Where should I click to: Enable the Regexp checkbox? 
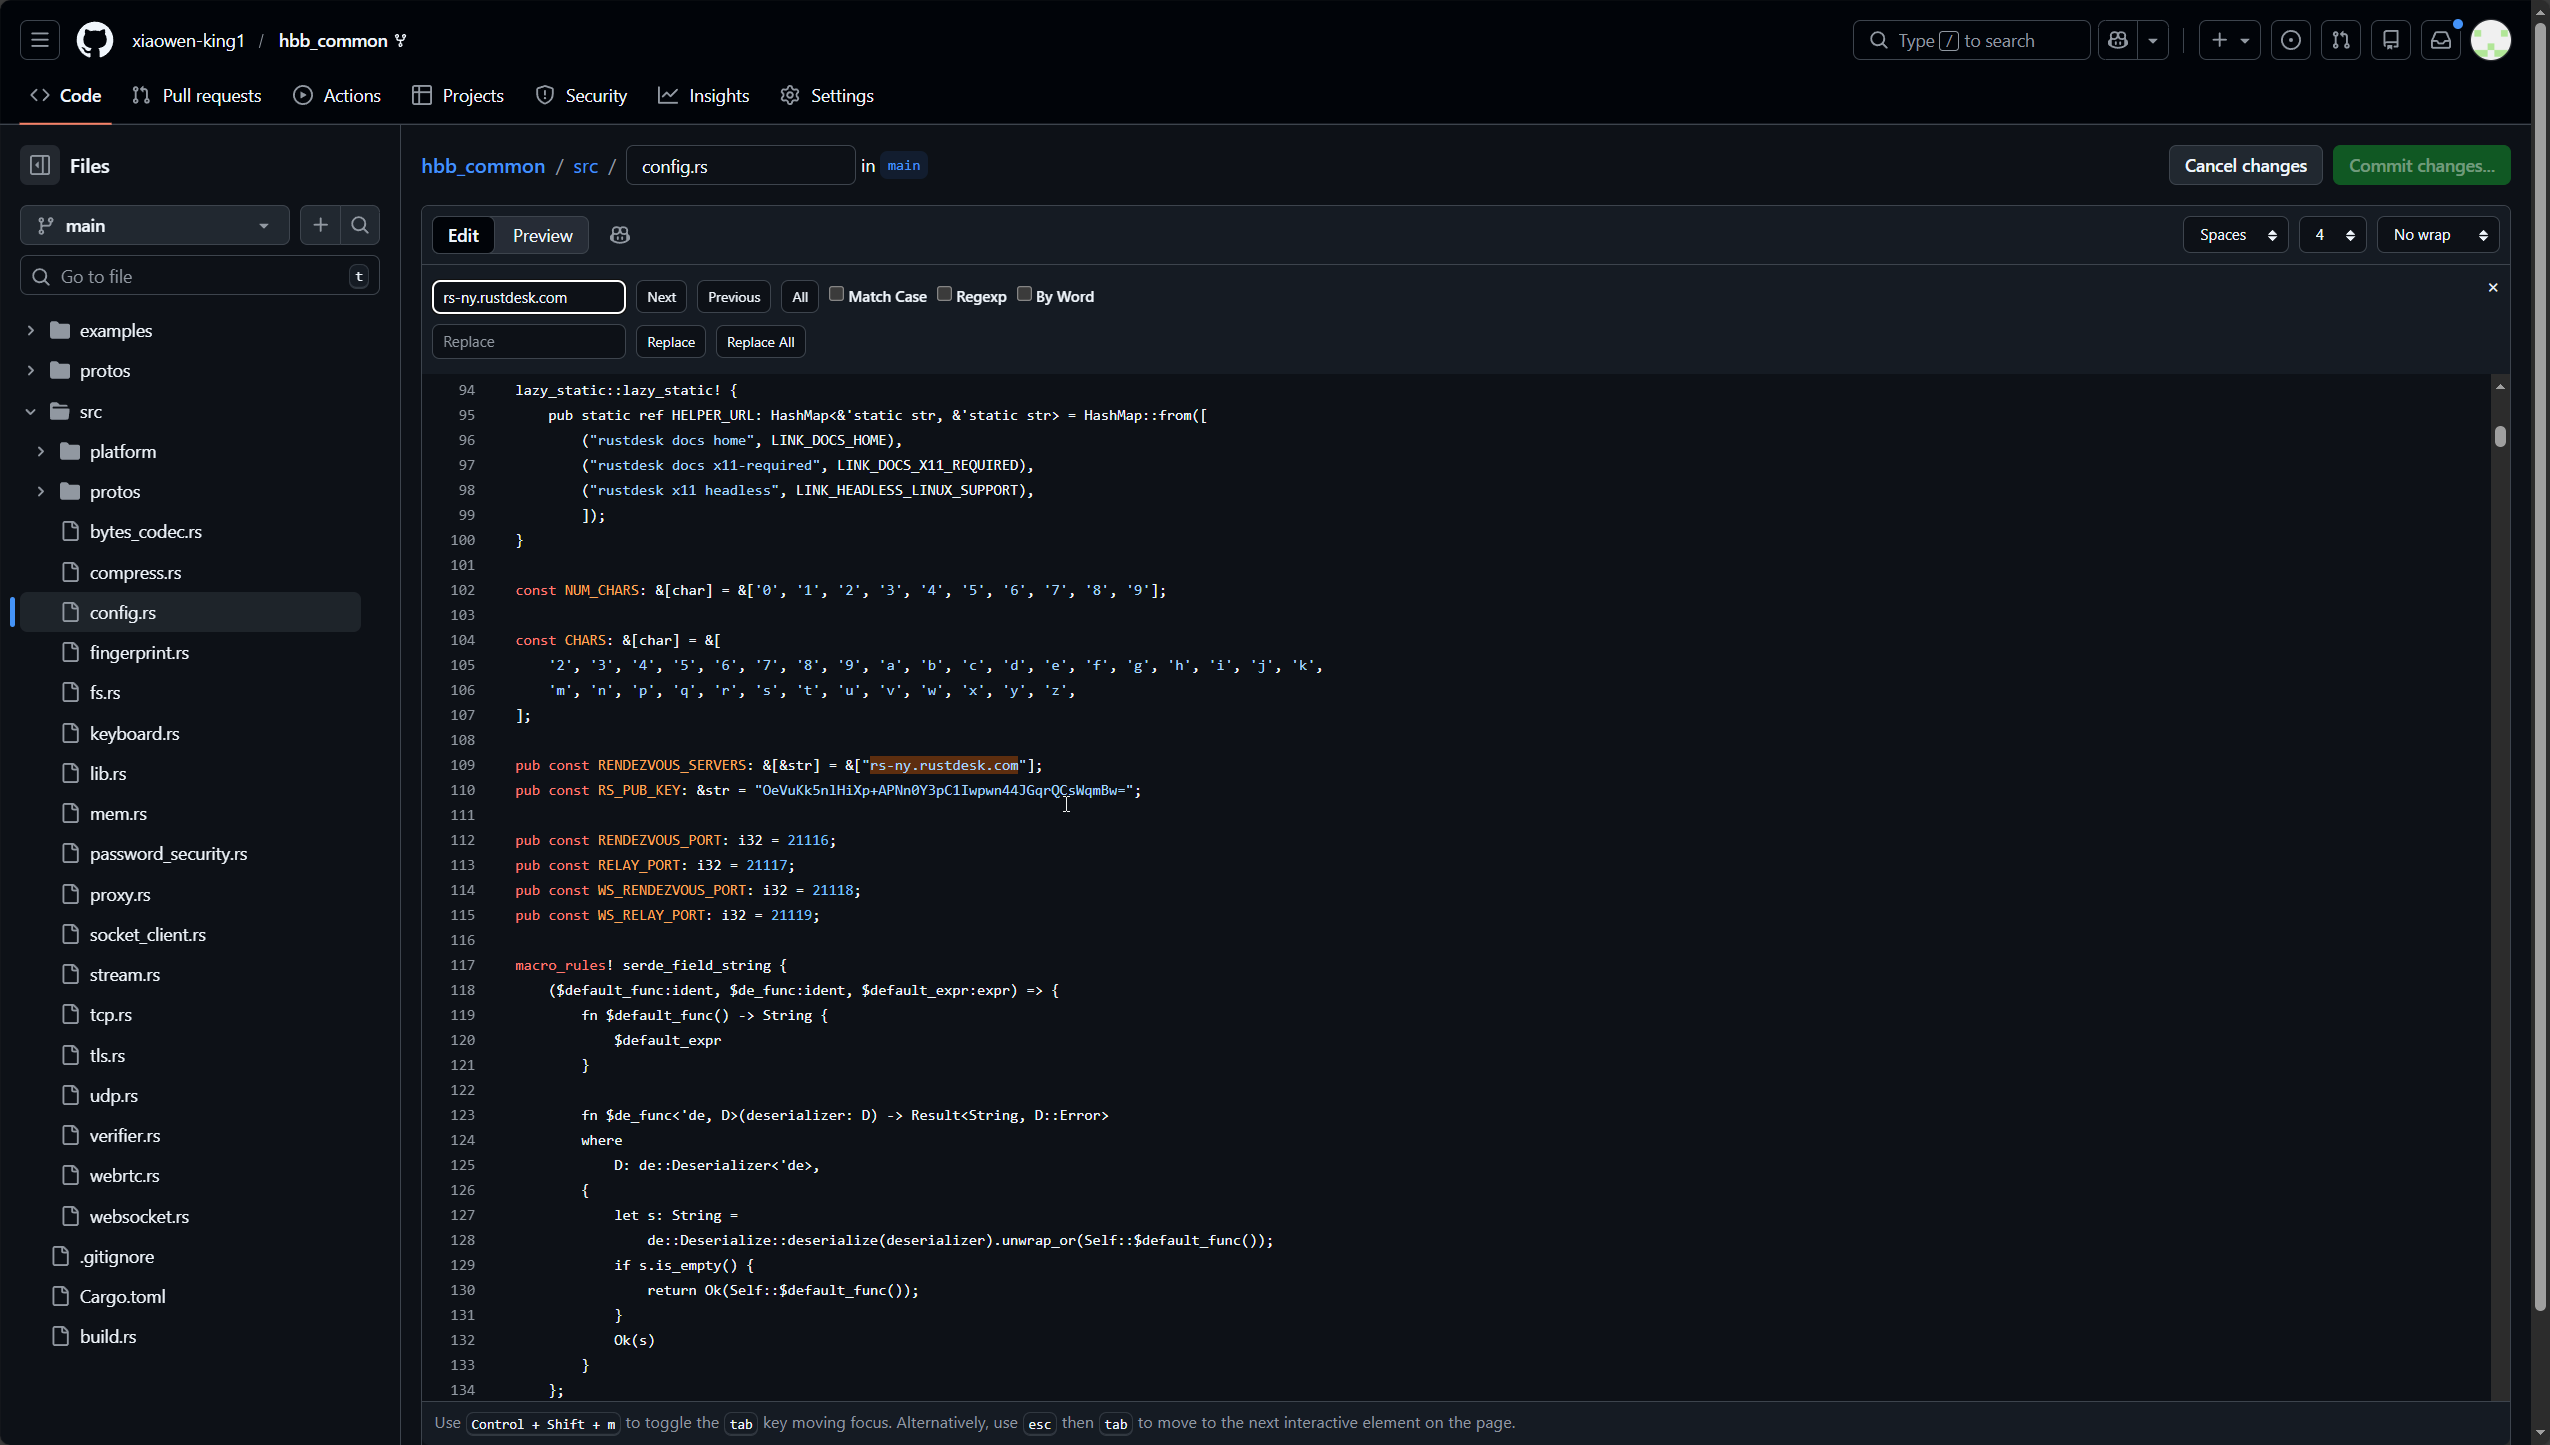[944, 294]
